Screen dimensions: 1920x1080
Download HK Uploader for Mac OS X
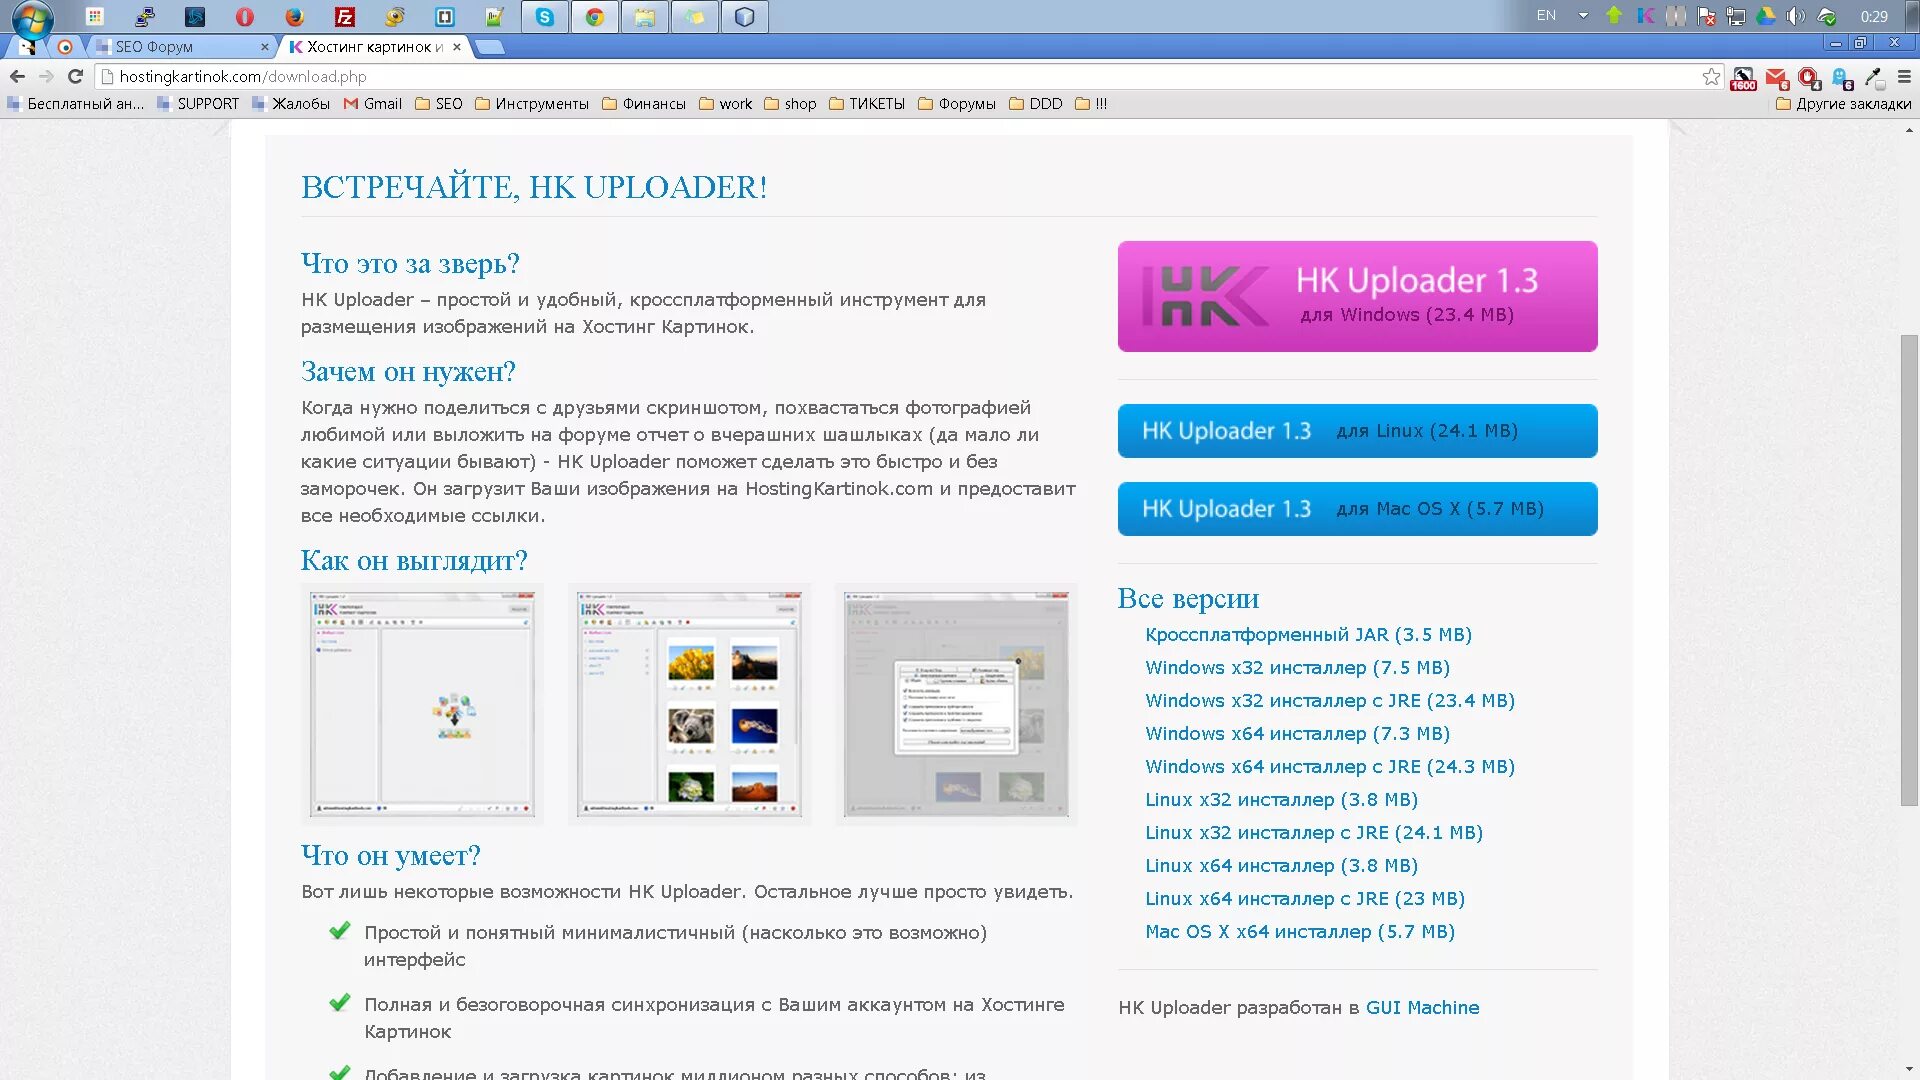tap(1357, 509)
